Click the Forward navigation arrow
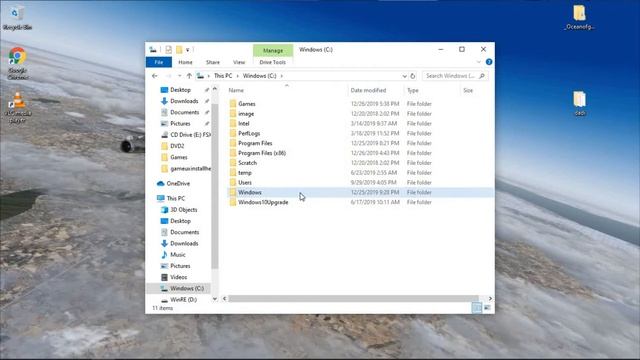Viewport: 640px width, 360px height. pos(168,76)
